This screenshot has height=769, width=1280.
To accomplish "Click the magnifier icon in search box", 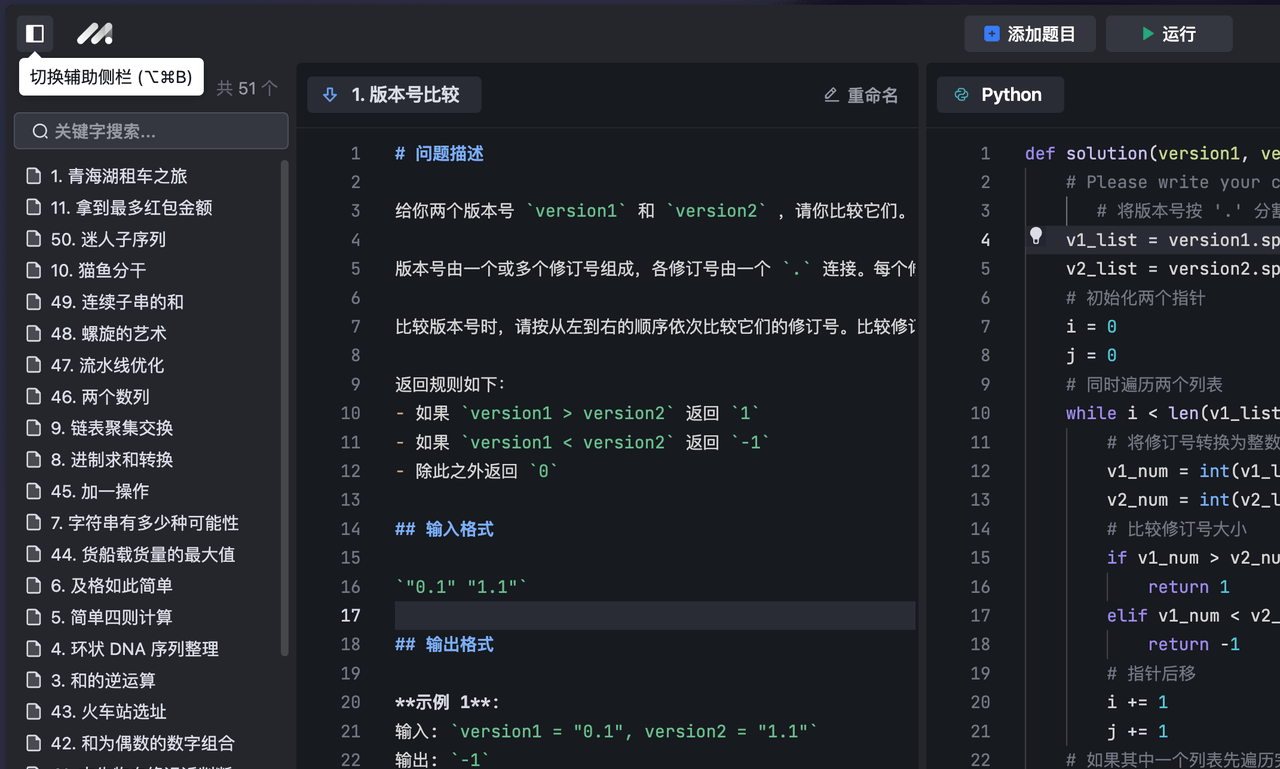I will 40,131.
